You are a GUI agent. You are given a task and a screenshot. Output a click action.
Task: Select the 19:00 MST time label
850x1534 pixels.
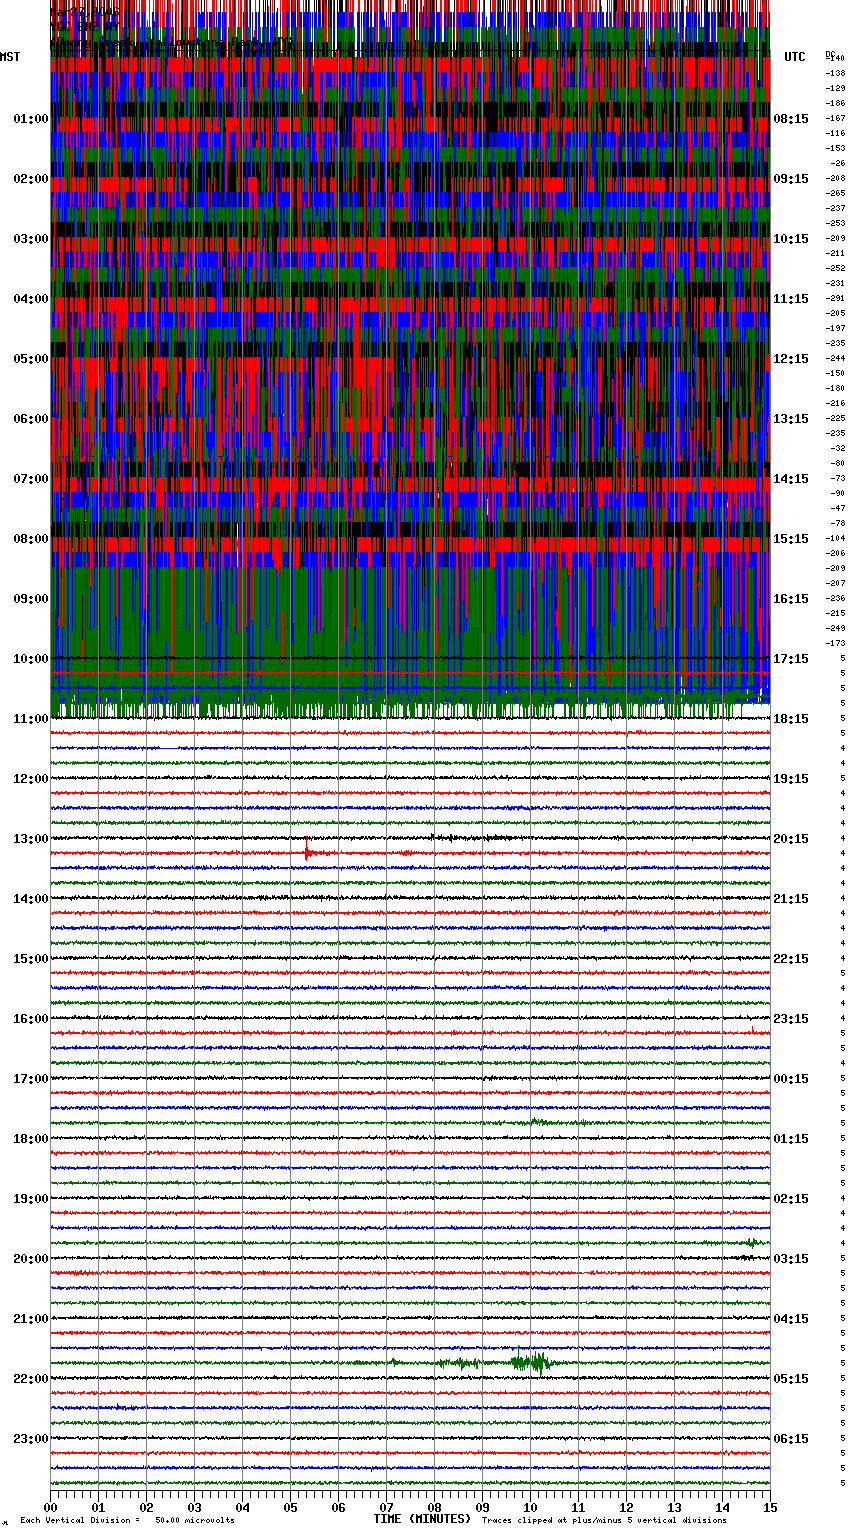(x=31, y=1199)
